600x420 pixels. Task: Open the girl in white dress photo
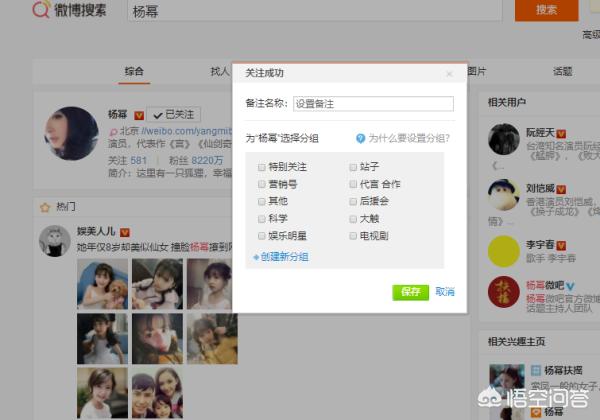[103, 339]
